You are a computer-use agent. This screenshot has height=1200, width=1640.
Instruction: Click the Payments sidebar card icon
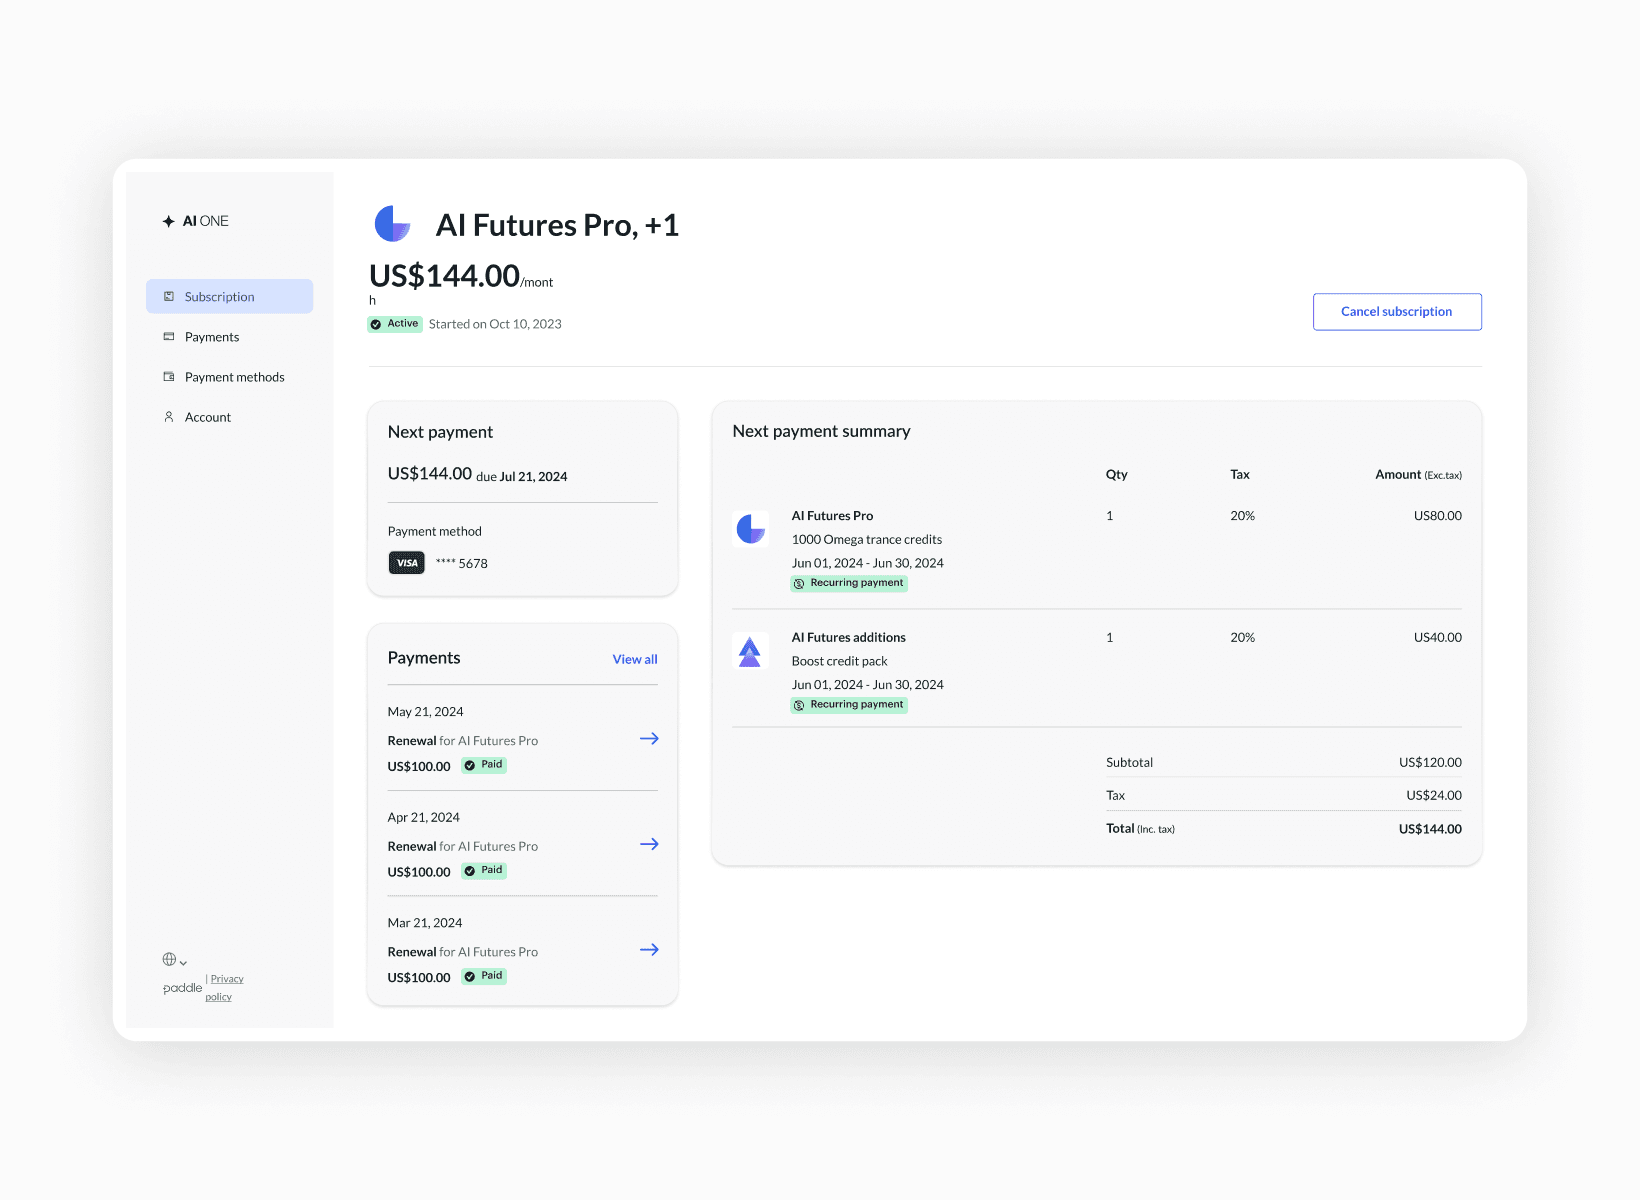[169, 336]
